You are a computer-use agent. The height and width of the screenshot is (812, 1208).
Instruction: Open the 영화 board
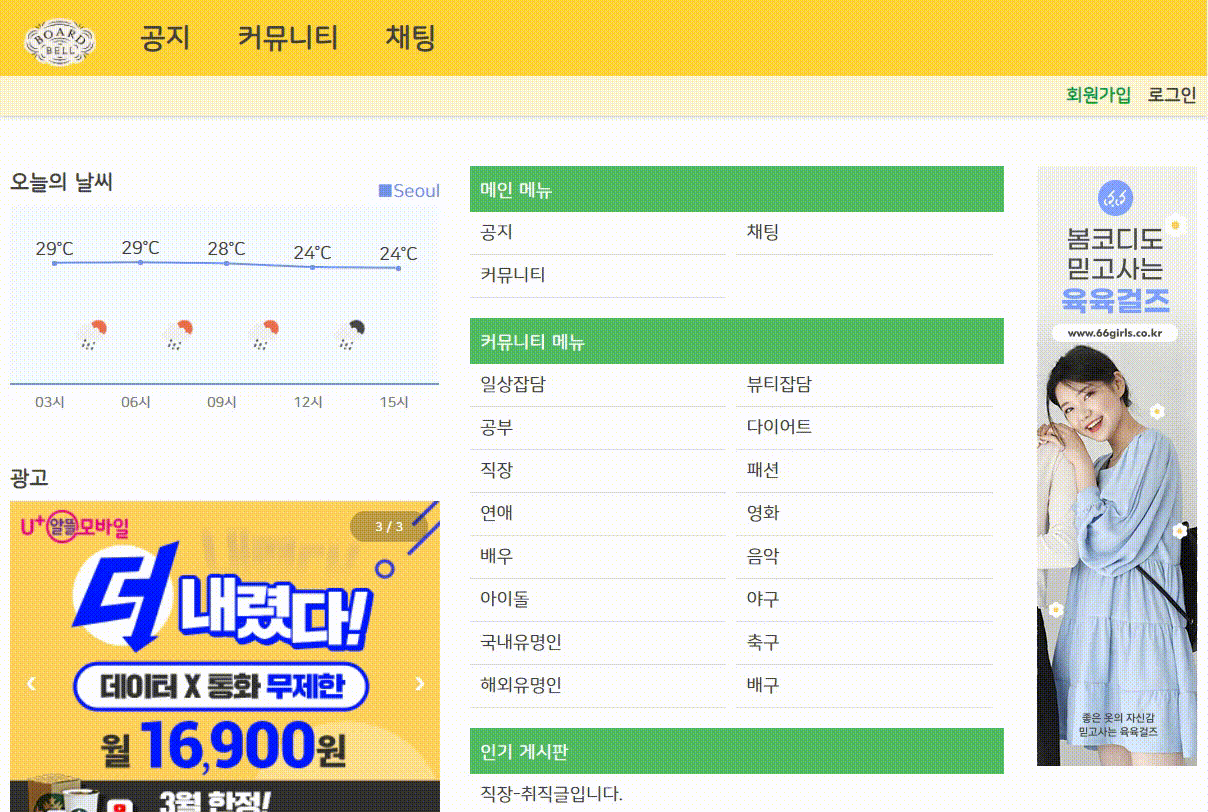click(x=865, y=514)
